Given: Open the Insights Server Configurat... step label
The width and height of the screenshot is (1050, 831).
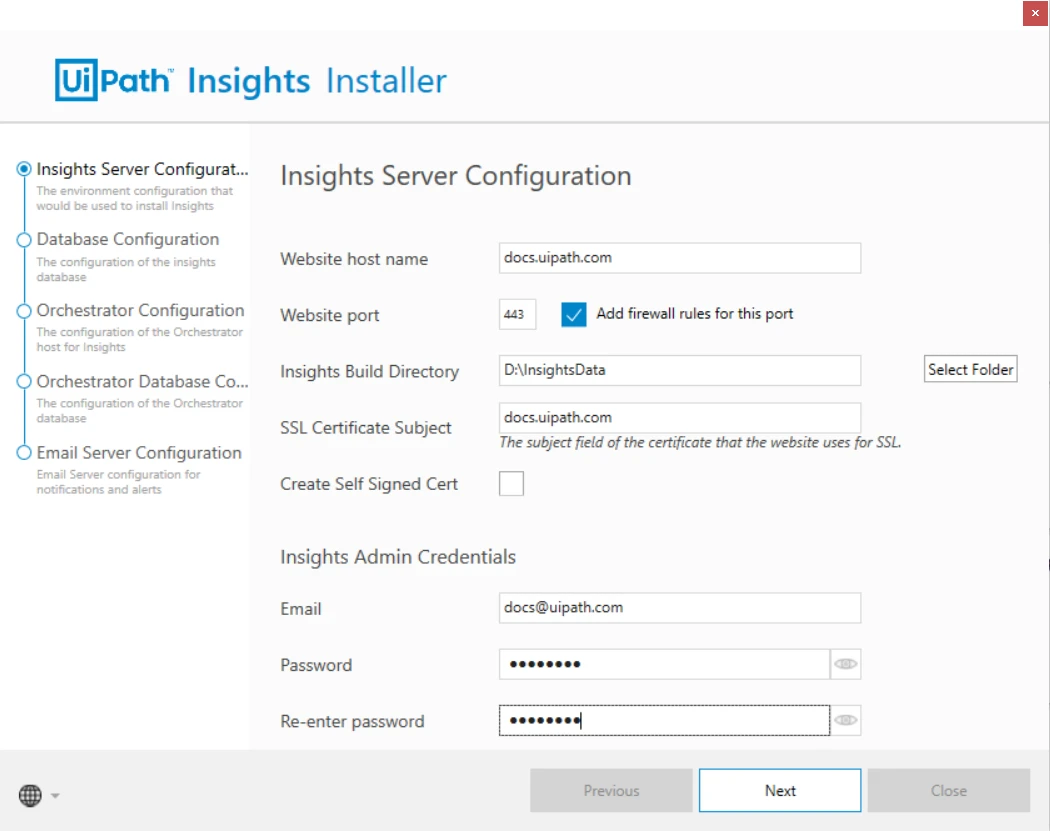Looking at the screenshot, I should point(143,169).
